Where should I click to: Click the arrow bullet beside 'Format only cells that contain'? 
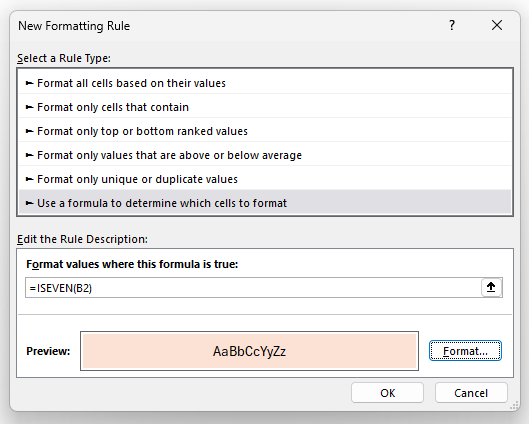pos(30,107)
